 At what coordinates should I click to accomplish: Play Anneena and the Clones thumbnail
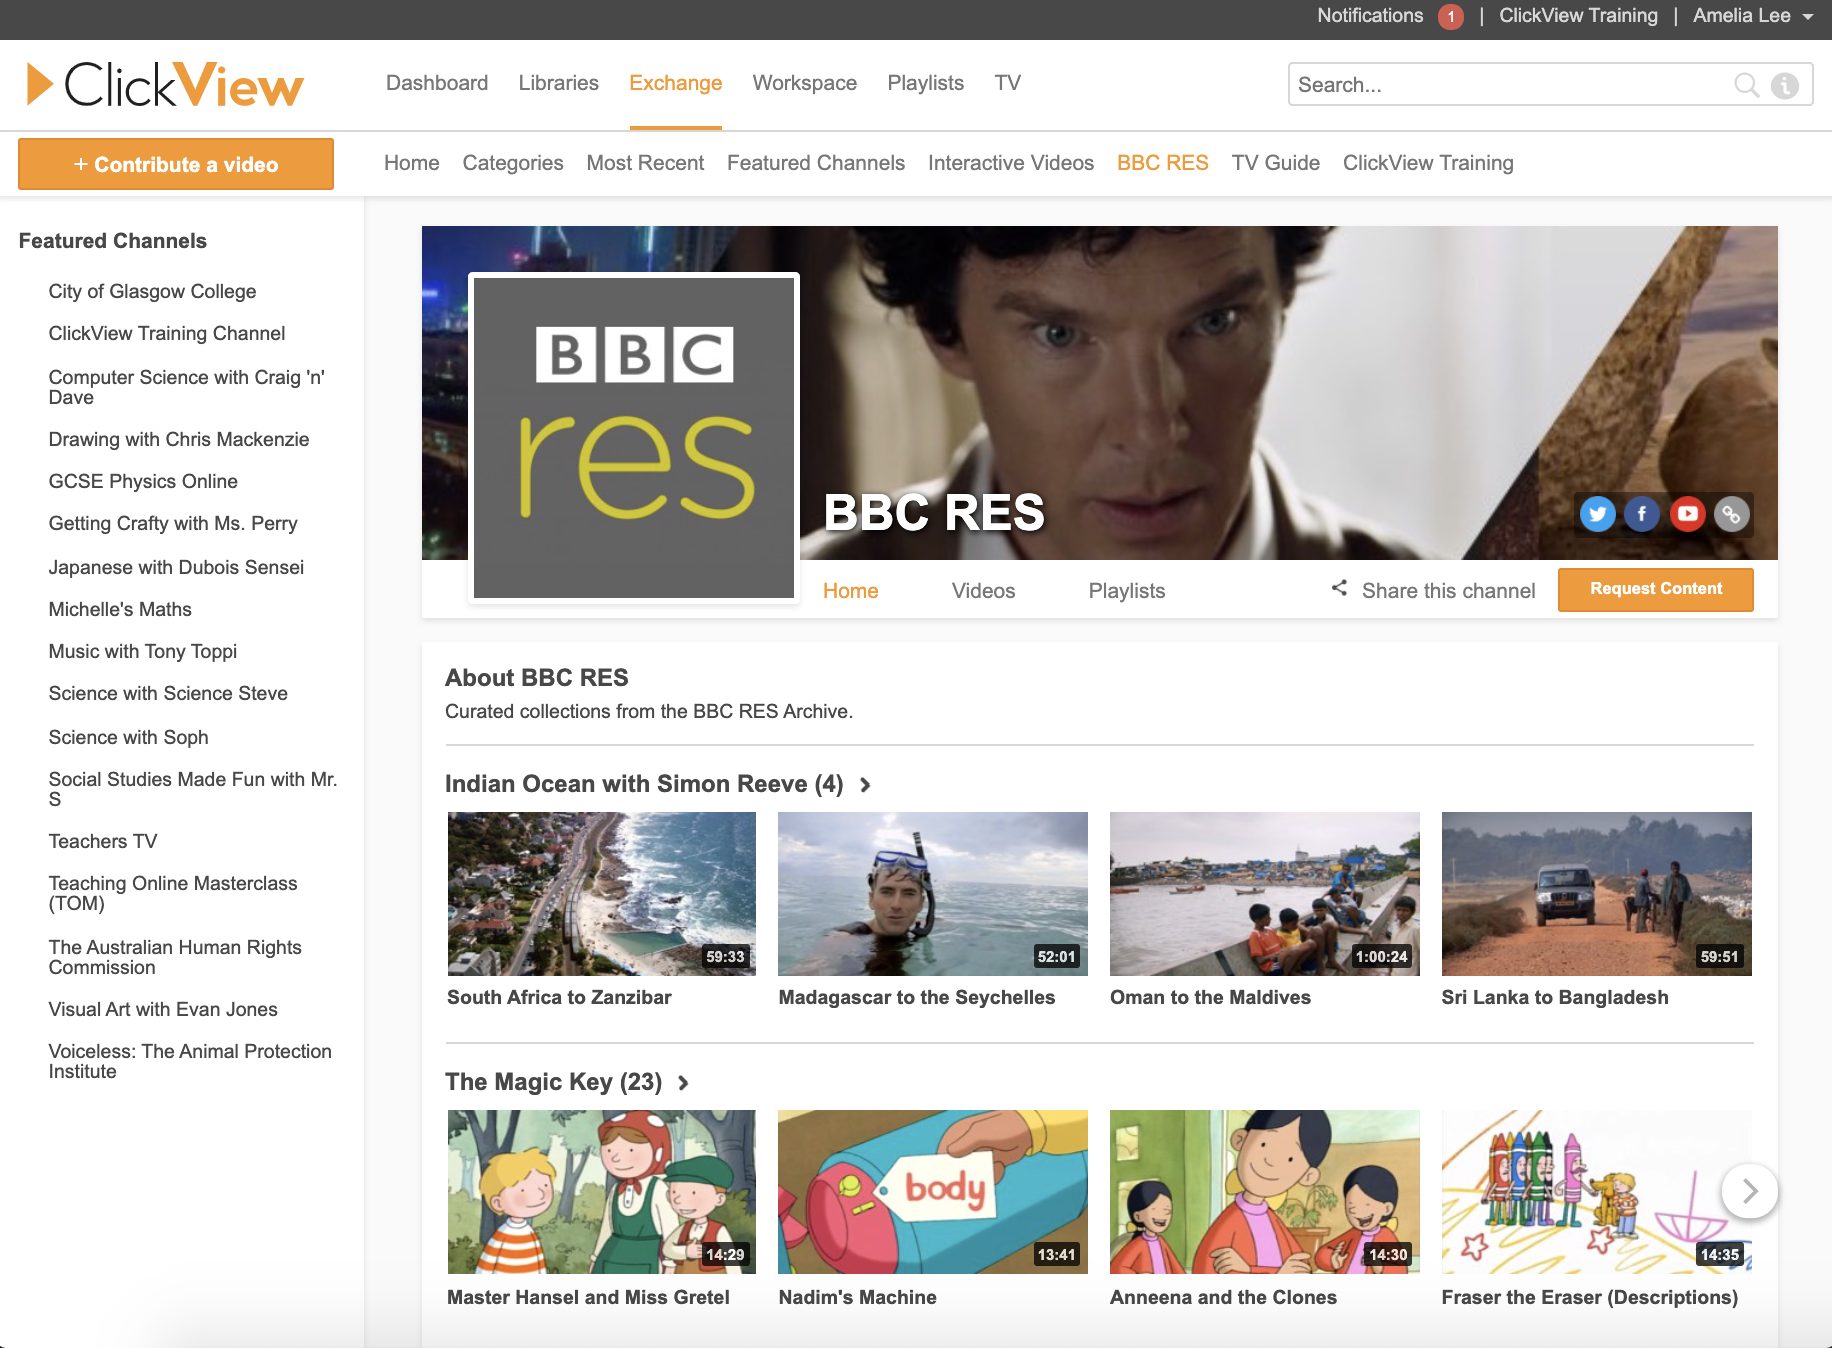pos(1264,1192)
